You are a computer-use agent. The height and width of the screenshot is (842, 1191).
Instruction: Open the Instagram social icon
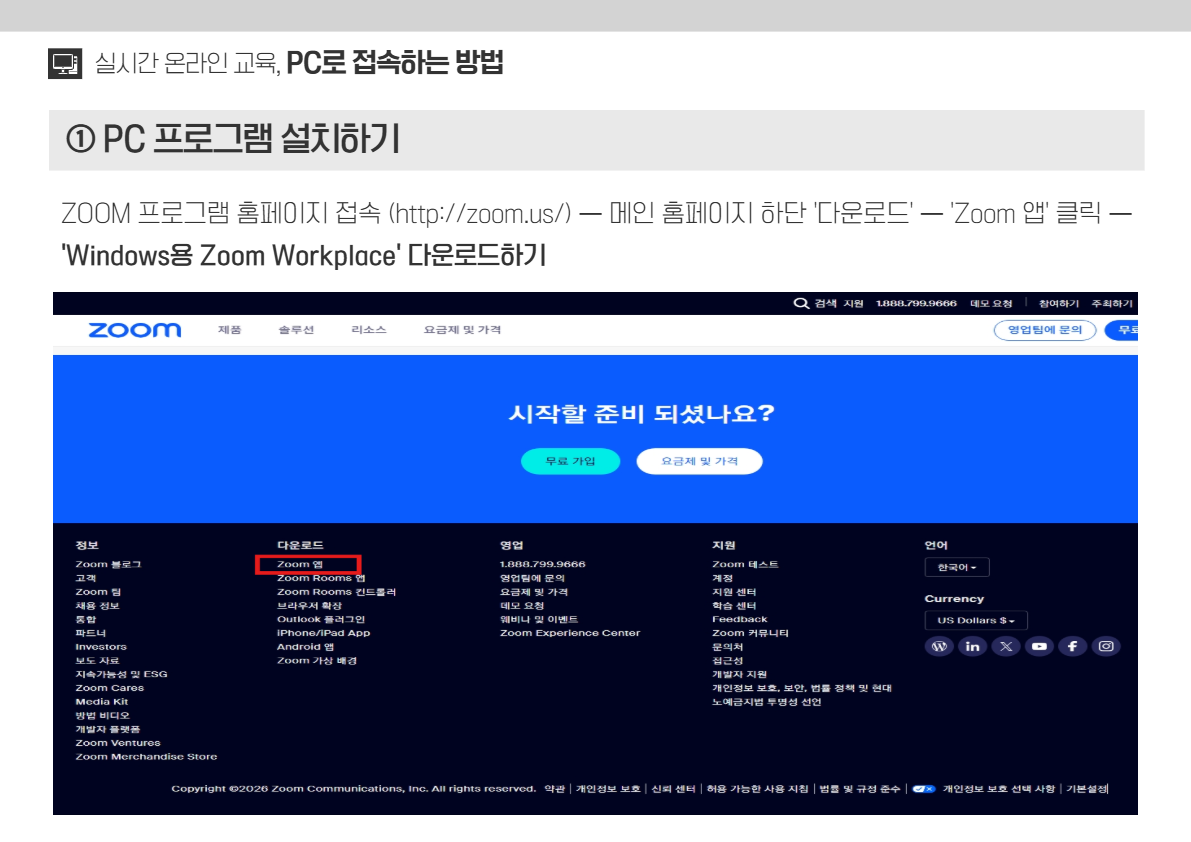coord(1106,646)
